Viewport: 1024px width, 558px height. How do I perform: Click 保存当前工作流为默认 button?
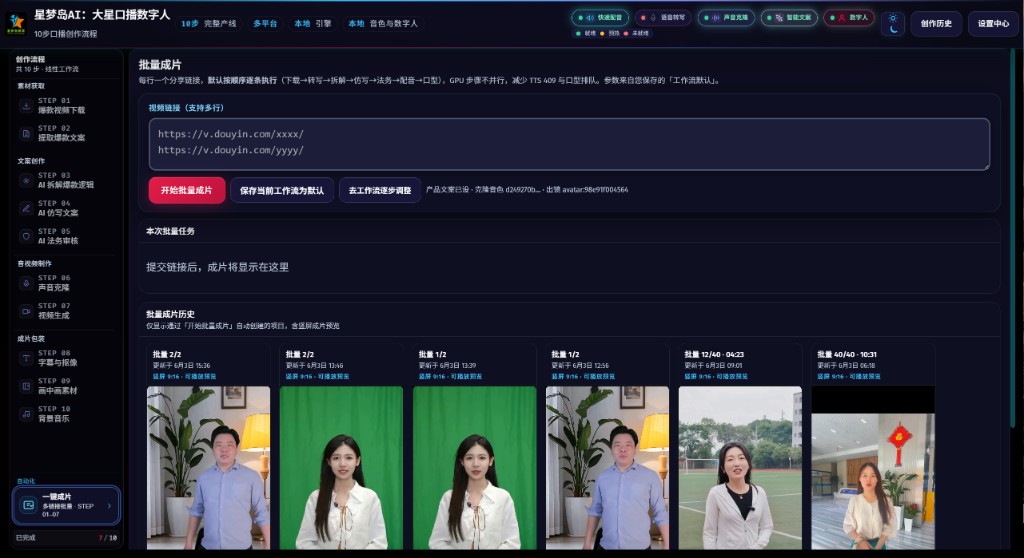pos(282,190)
